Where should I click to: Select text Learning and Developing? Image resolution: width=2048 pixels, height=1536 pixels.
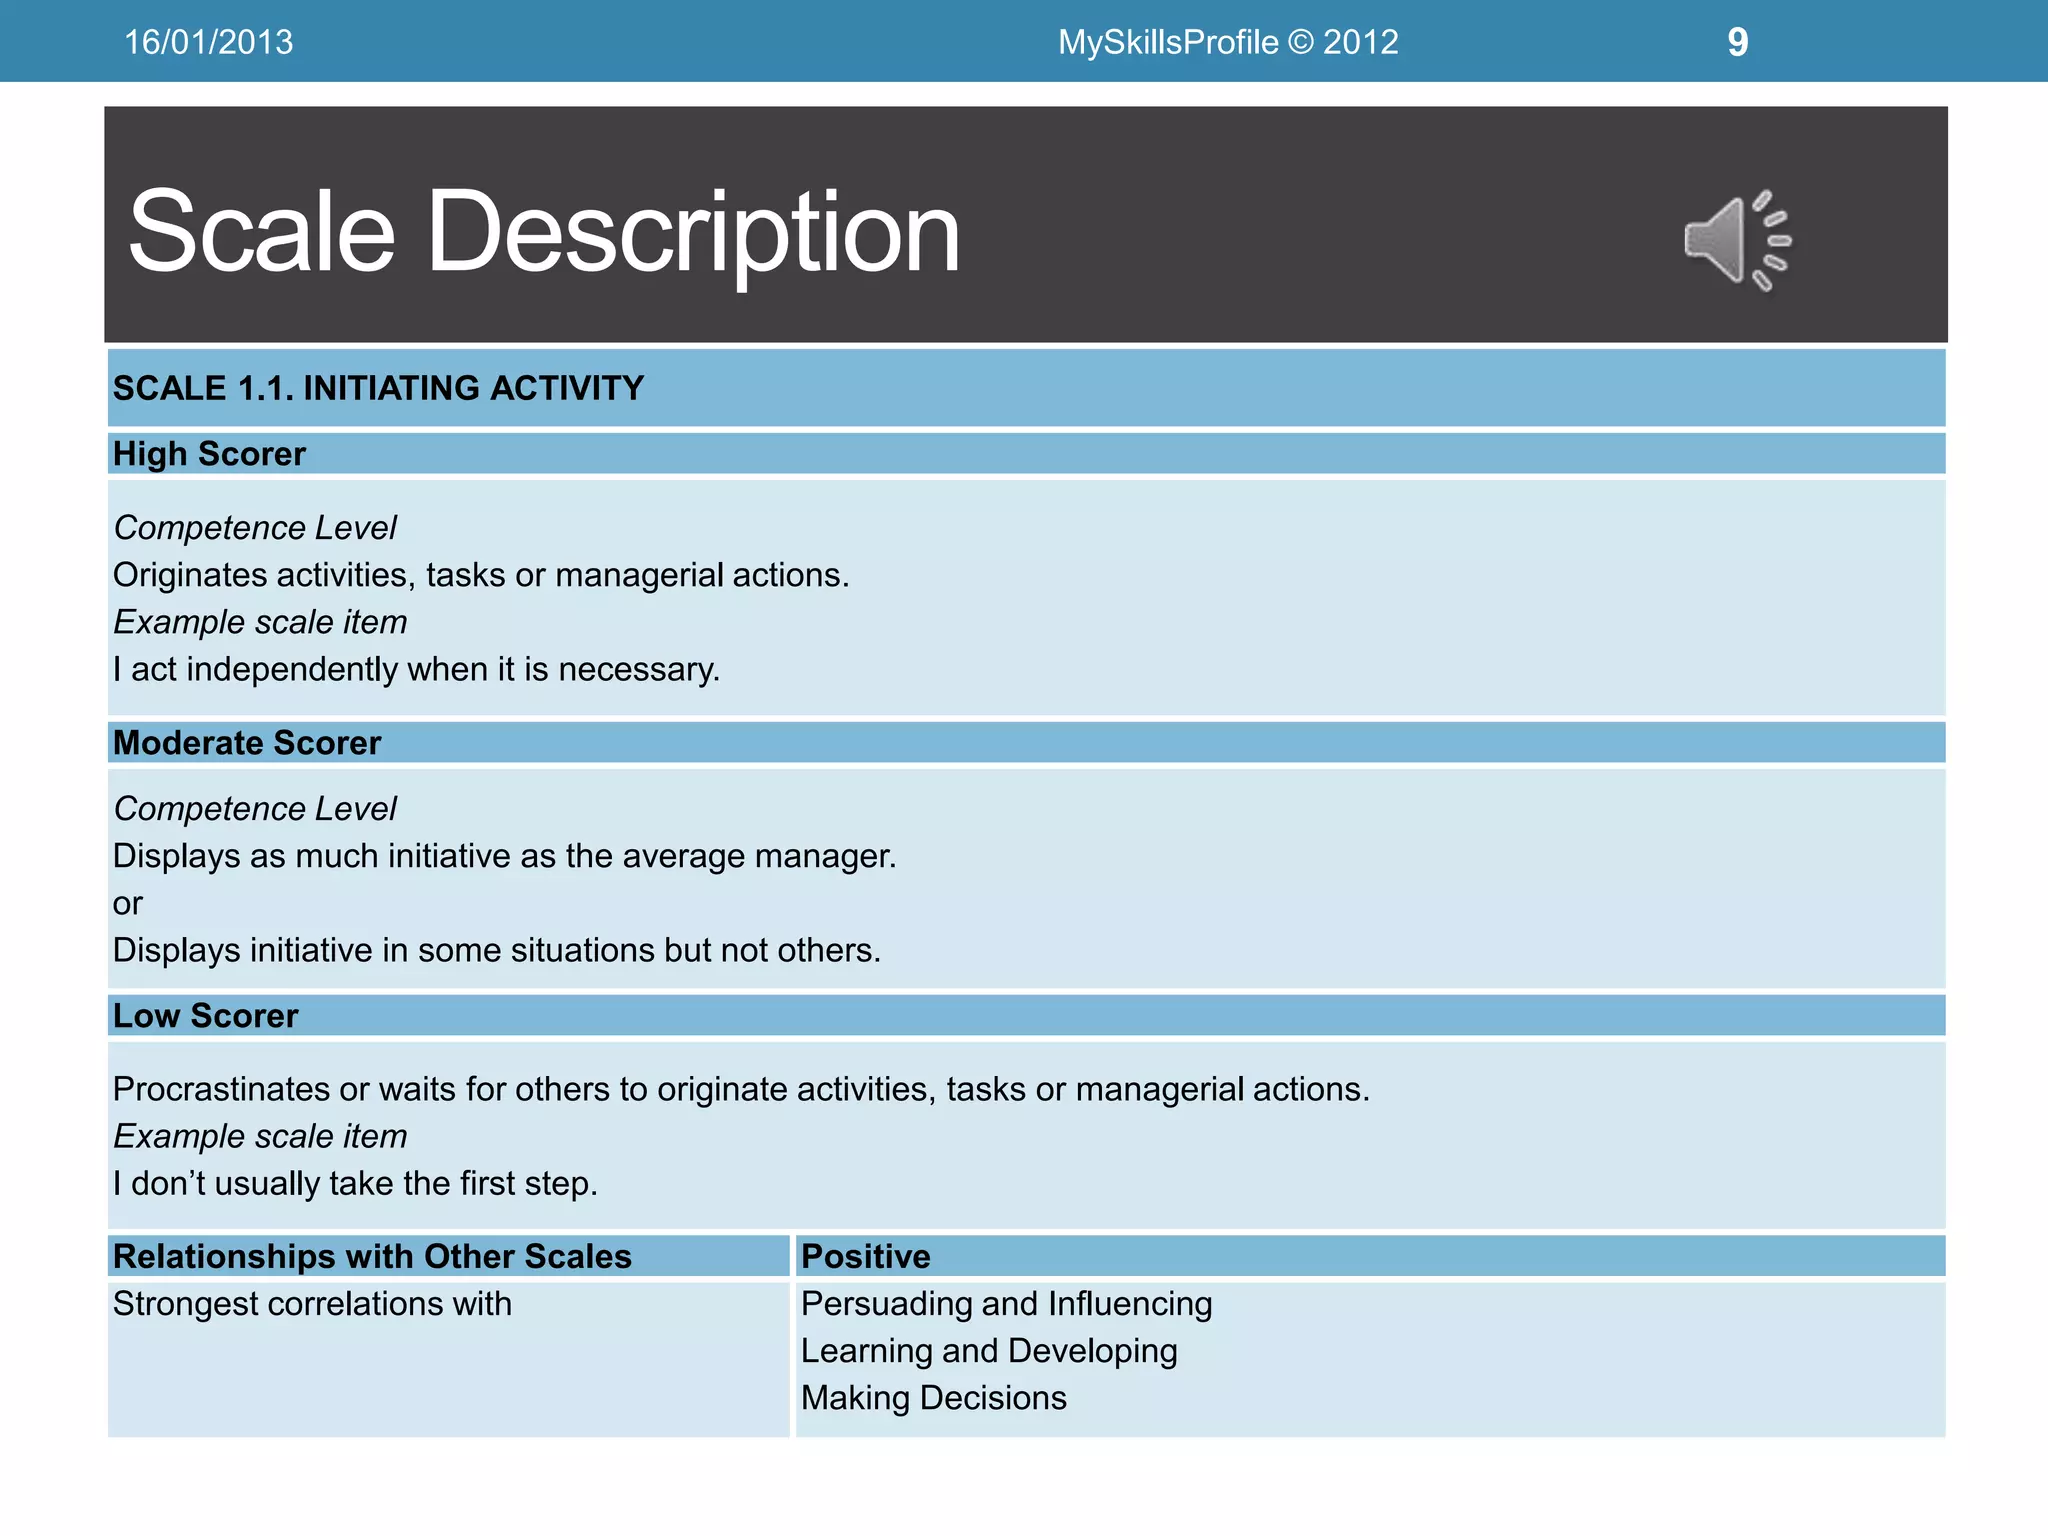989,1351
